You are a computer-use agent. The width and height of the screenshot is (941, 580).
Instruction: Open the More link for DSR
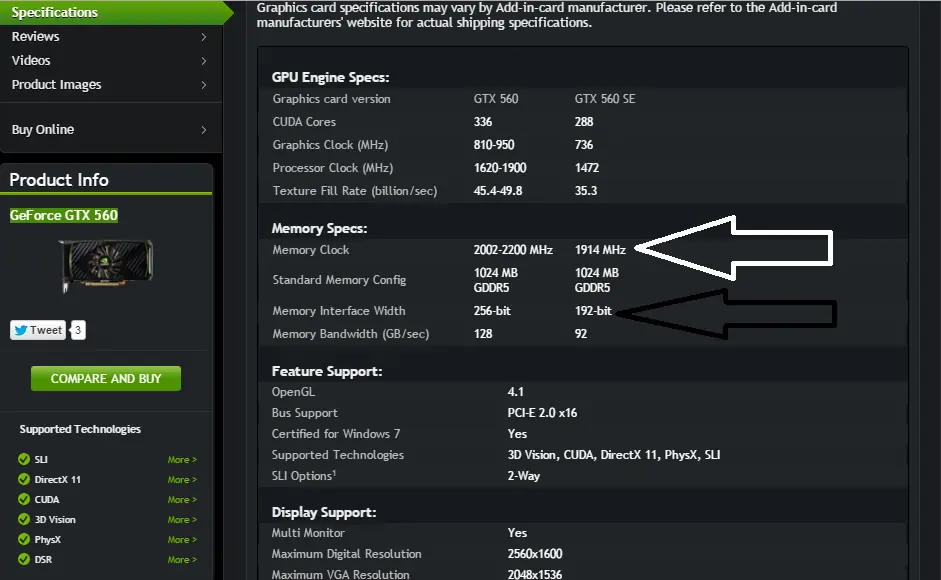(182, 560)
